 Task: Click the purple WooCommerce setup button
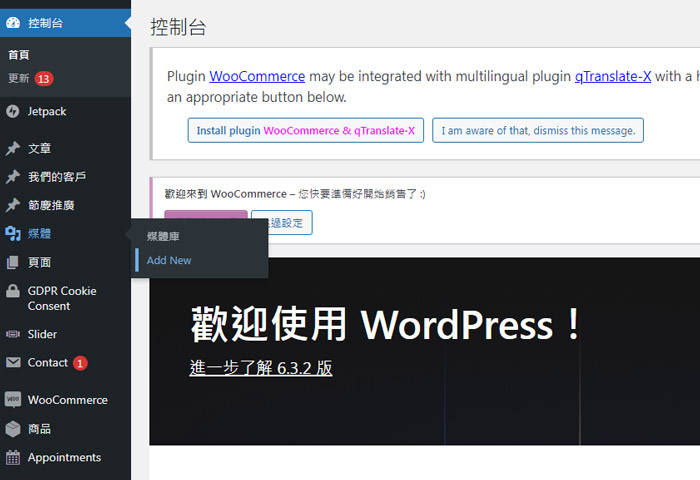pyautogui.click(x=206, y=214)
